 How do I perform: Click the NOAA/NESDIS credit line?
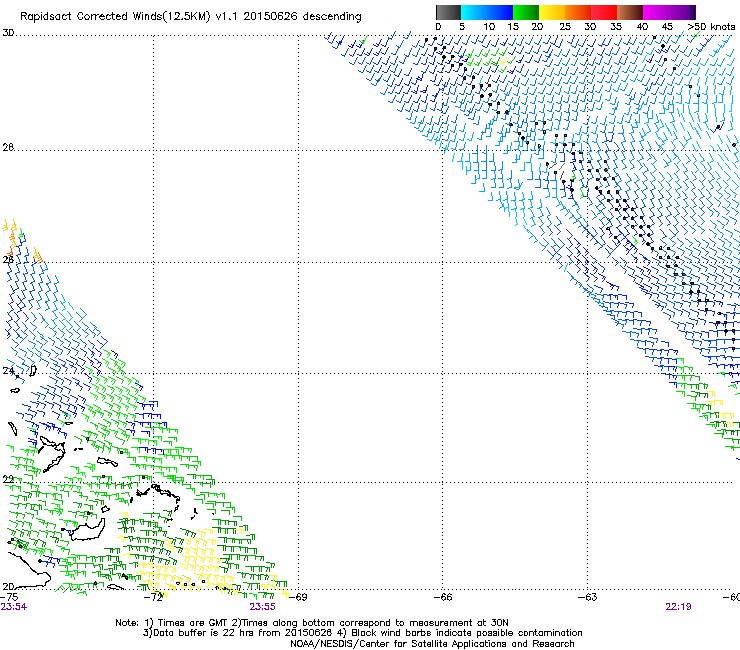(x=432, y=644)
